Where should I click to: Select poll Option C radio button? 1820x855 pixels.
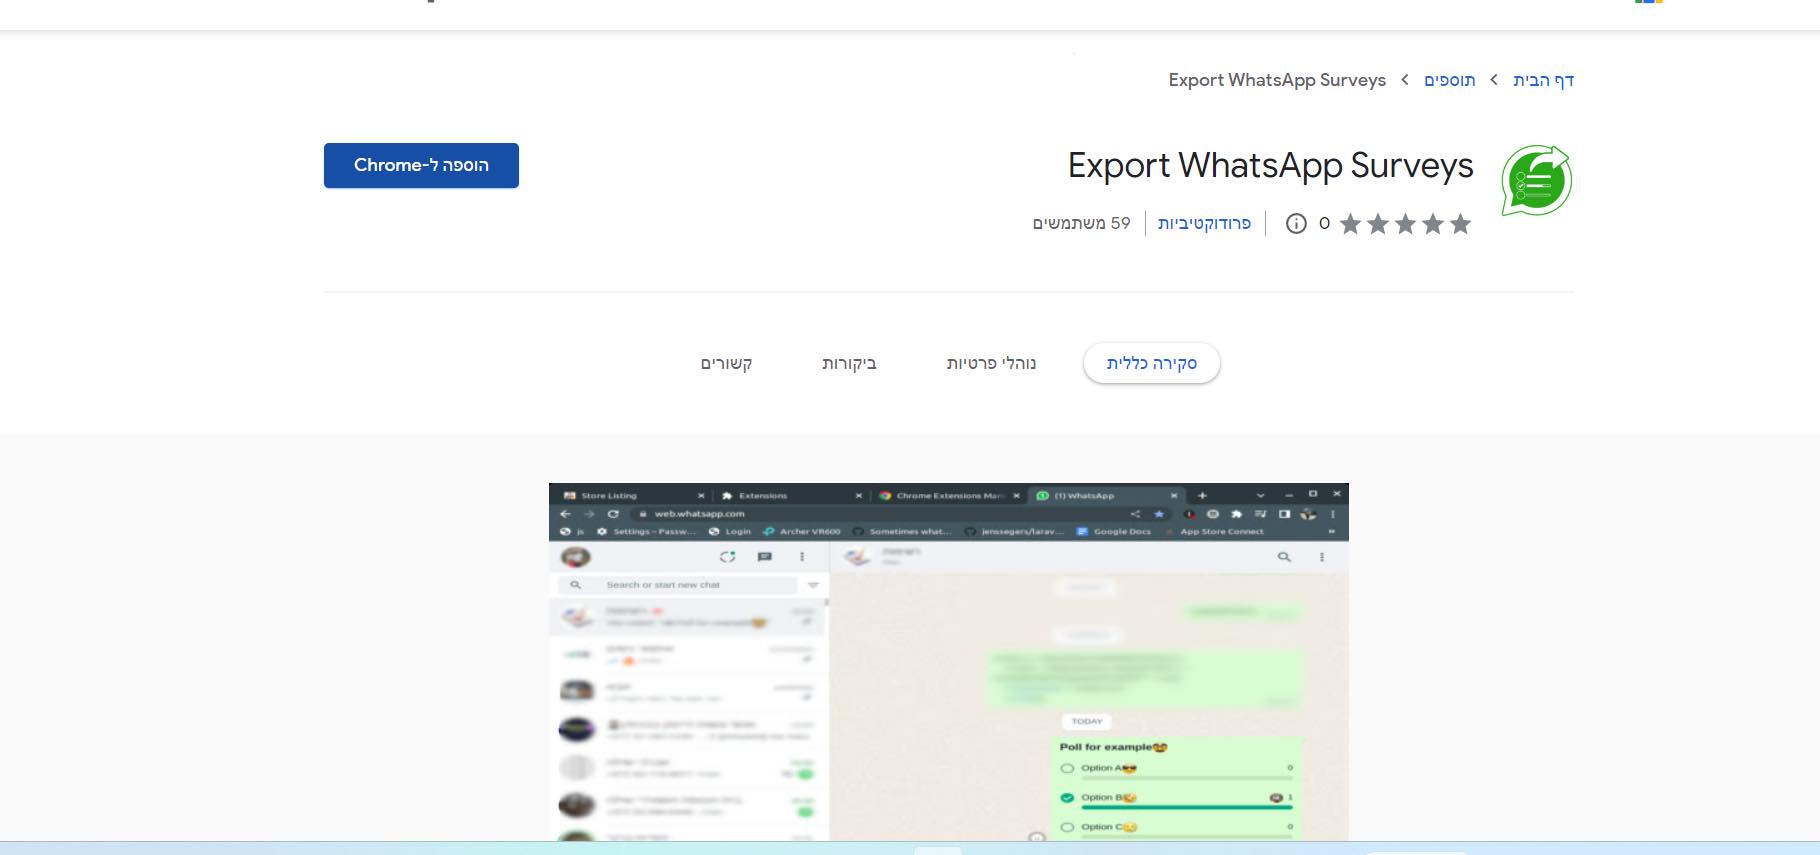tap(1067, 827)
